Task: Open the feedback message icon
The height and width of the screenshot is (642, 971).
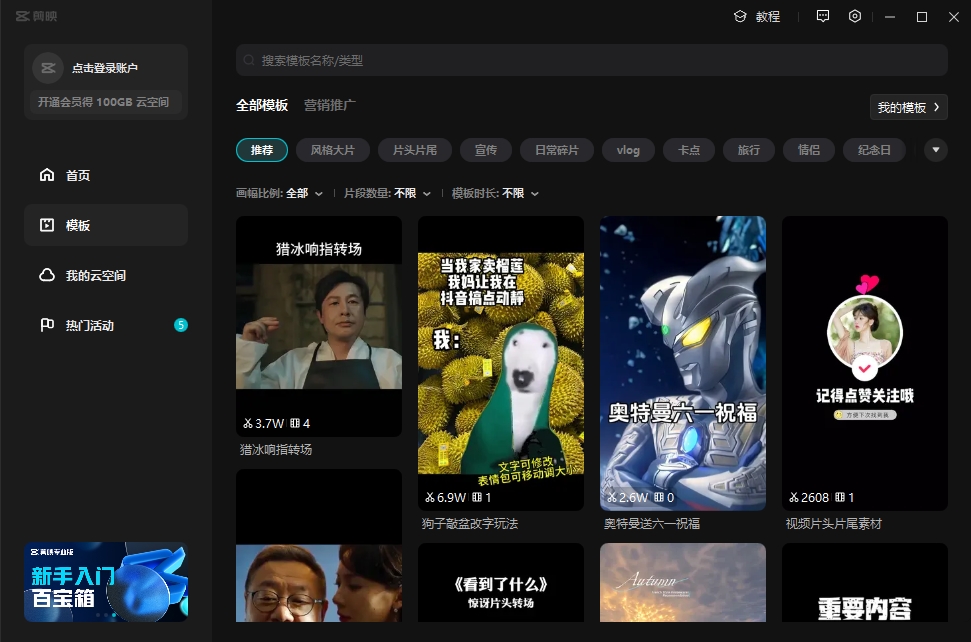Action: pos(823,17)
